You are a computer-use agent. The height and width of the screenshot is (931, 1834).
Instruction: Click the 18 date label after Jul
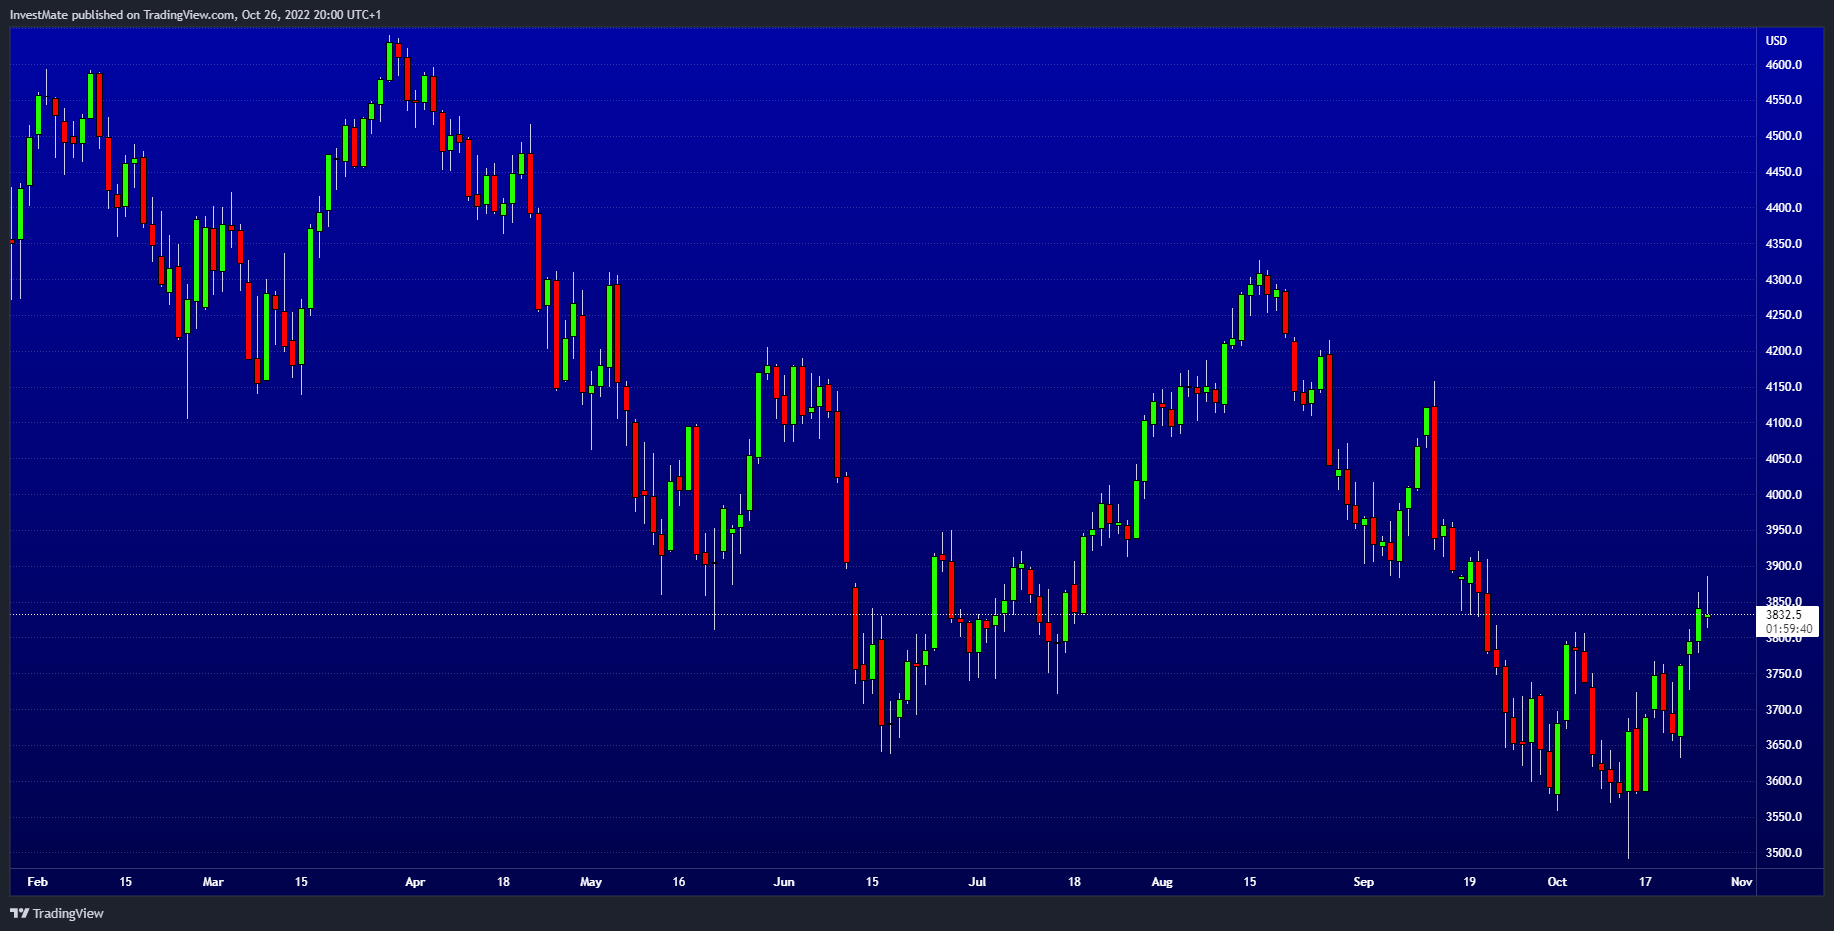coord(1074,882)
